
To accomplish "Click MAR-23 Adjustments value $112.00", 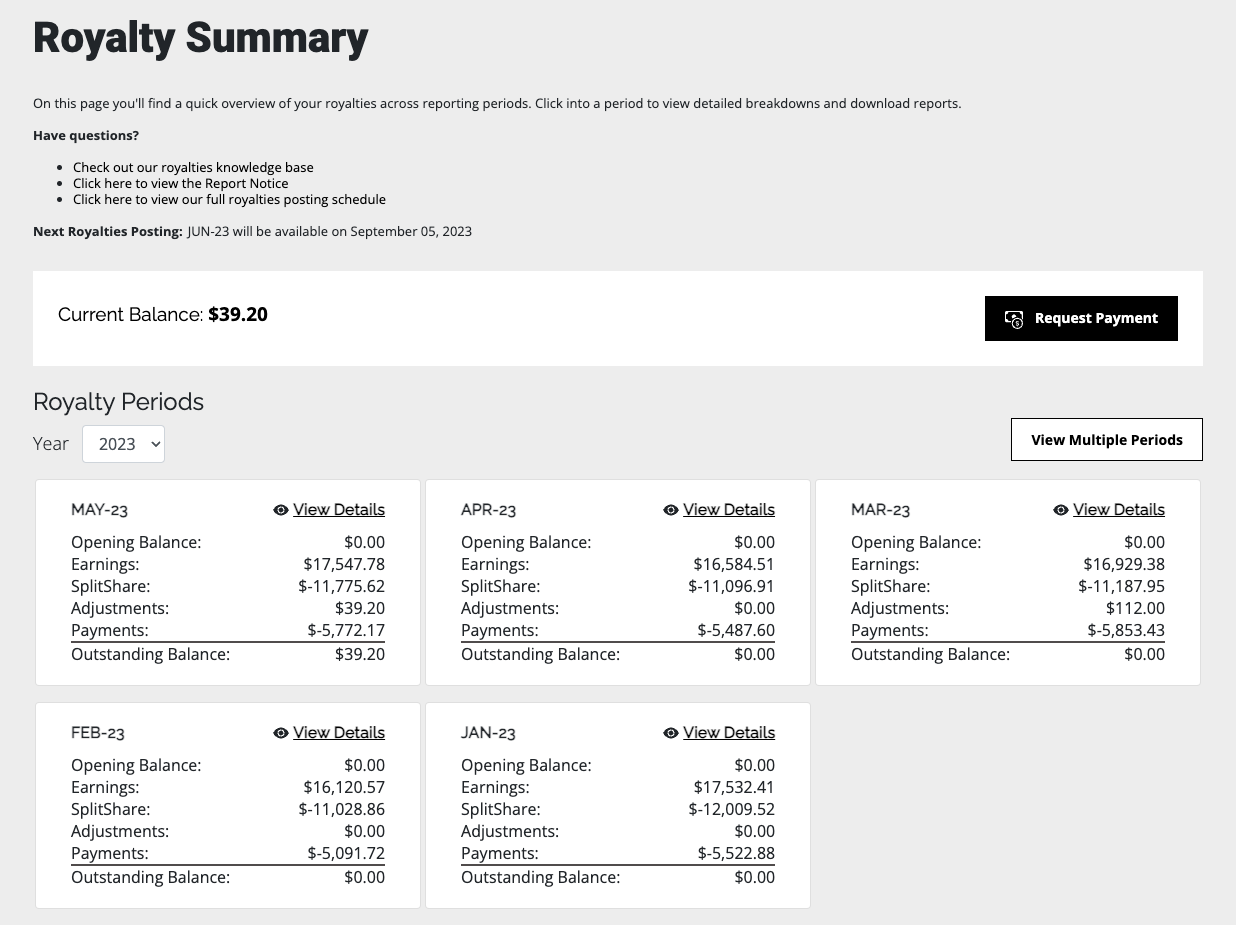I will tap(1135, 609).
